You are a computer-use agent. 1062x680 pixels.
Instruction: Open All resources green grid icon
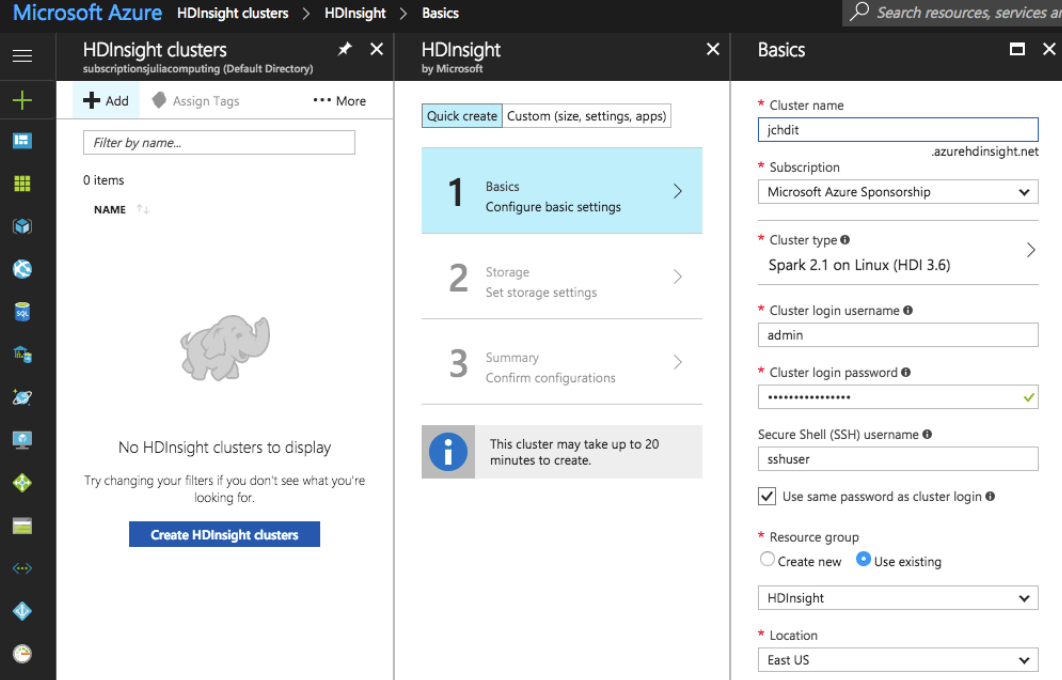22,184
